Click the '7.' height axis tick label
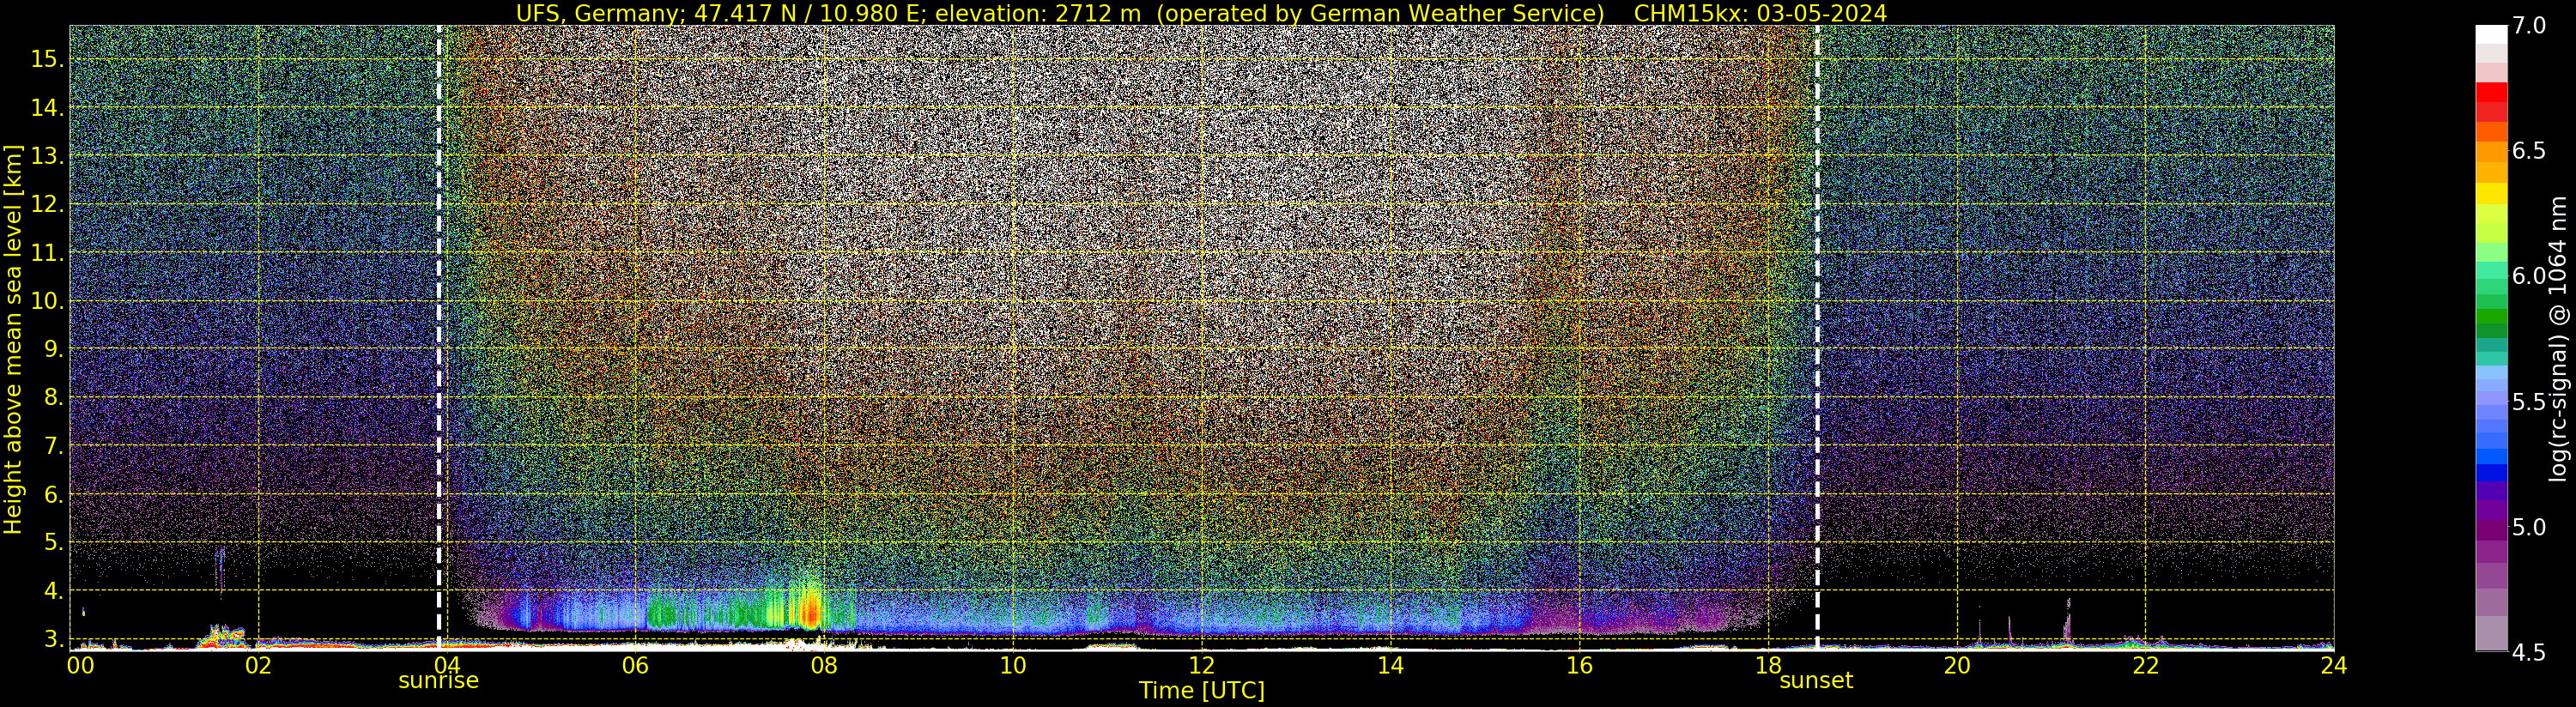Image resolution: width=2576 pixels, height=707 pixels. pos(53,446)
